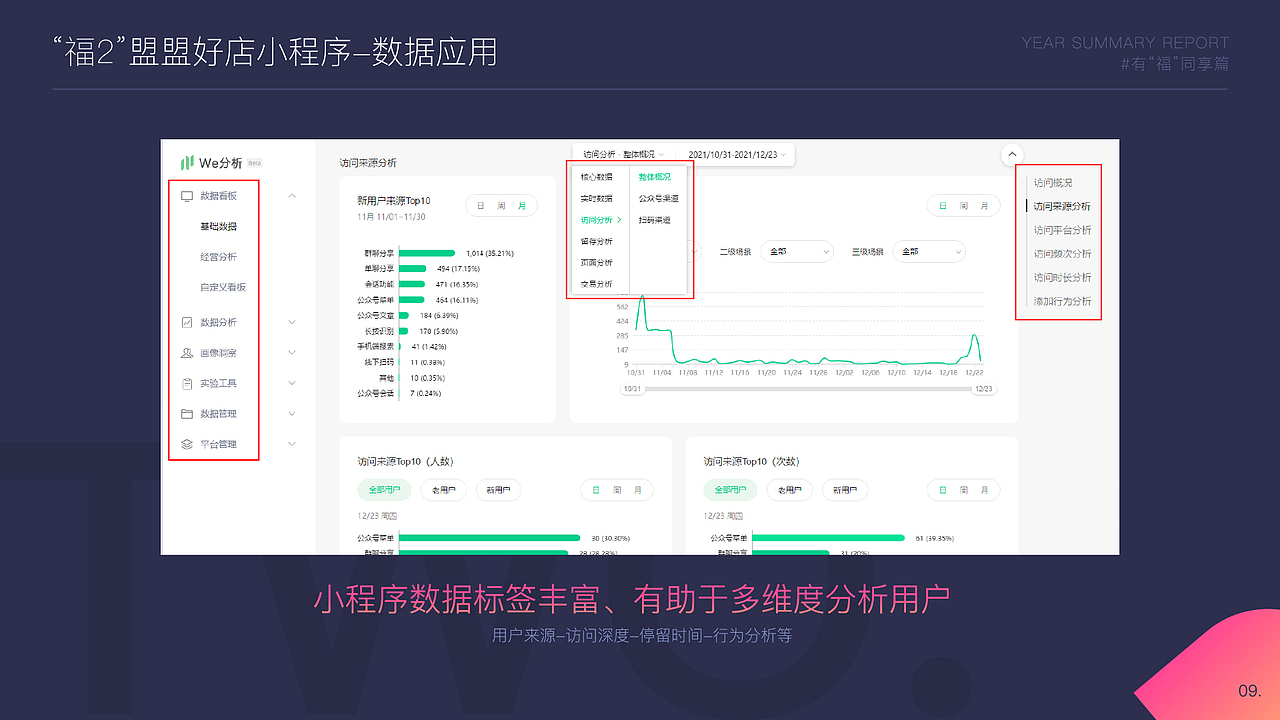Click the We分析 green logo icon

point(187,163)
